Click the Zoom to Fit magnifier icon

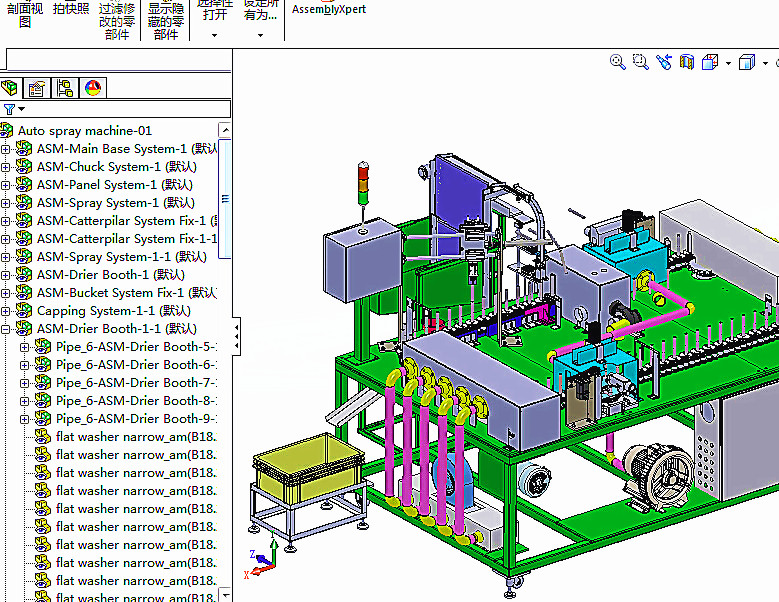(618, 62)
